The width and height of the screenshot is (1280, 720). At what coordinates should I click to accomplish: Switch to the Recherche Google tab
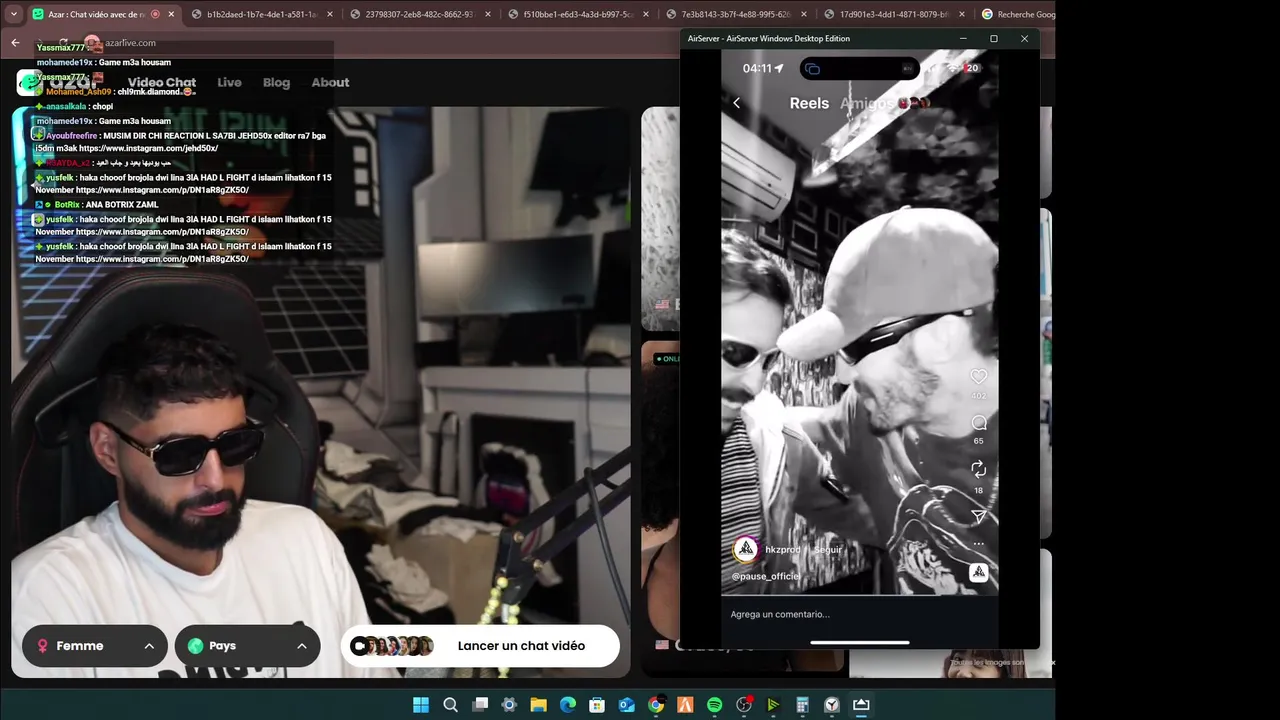click(1017, 14)
